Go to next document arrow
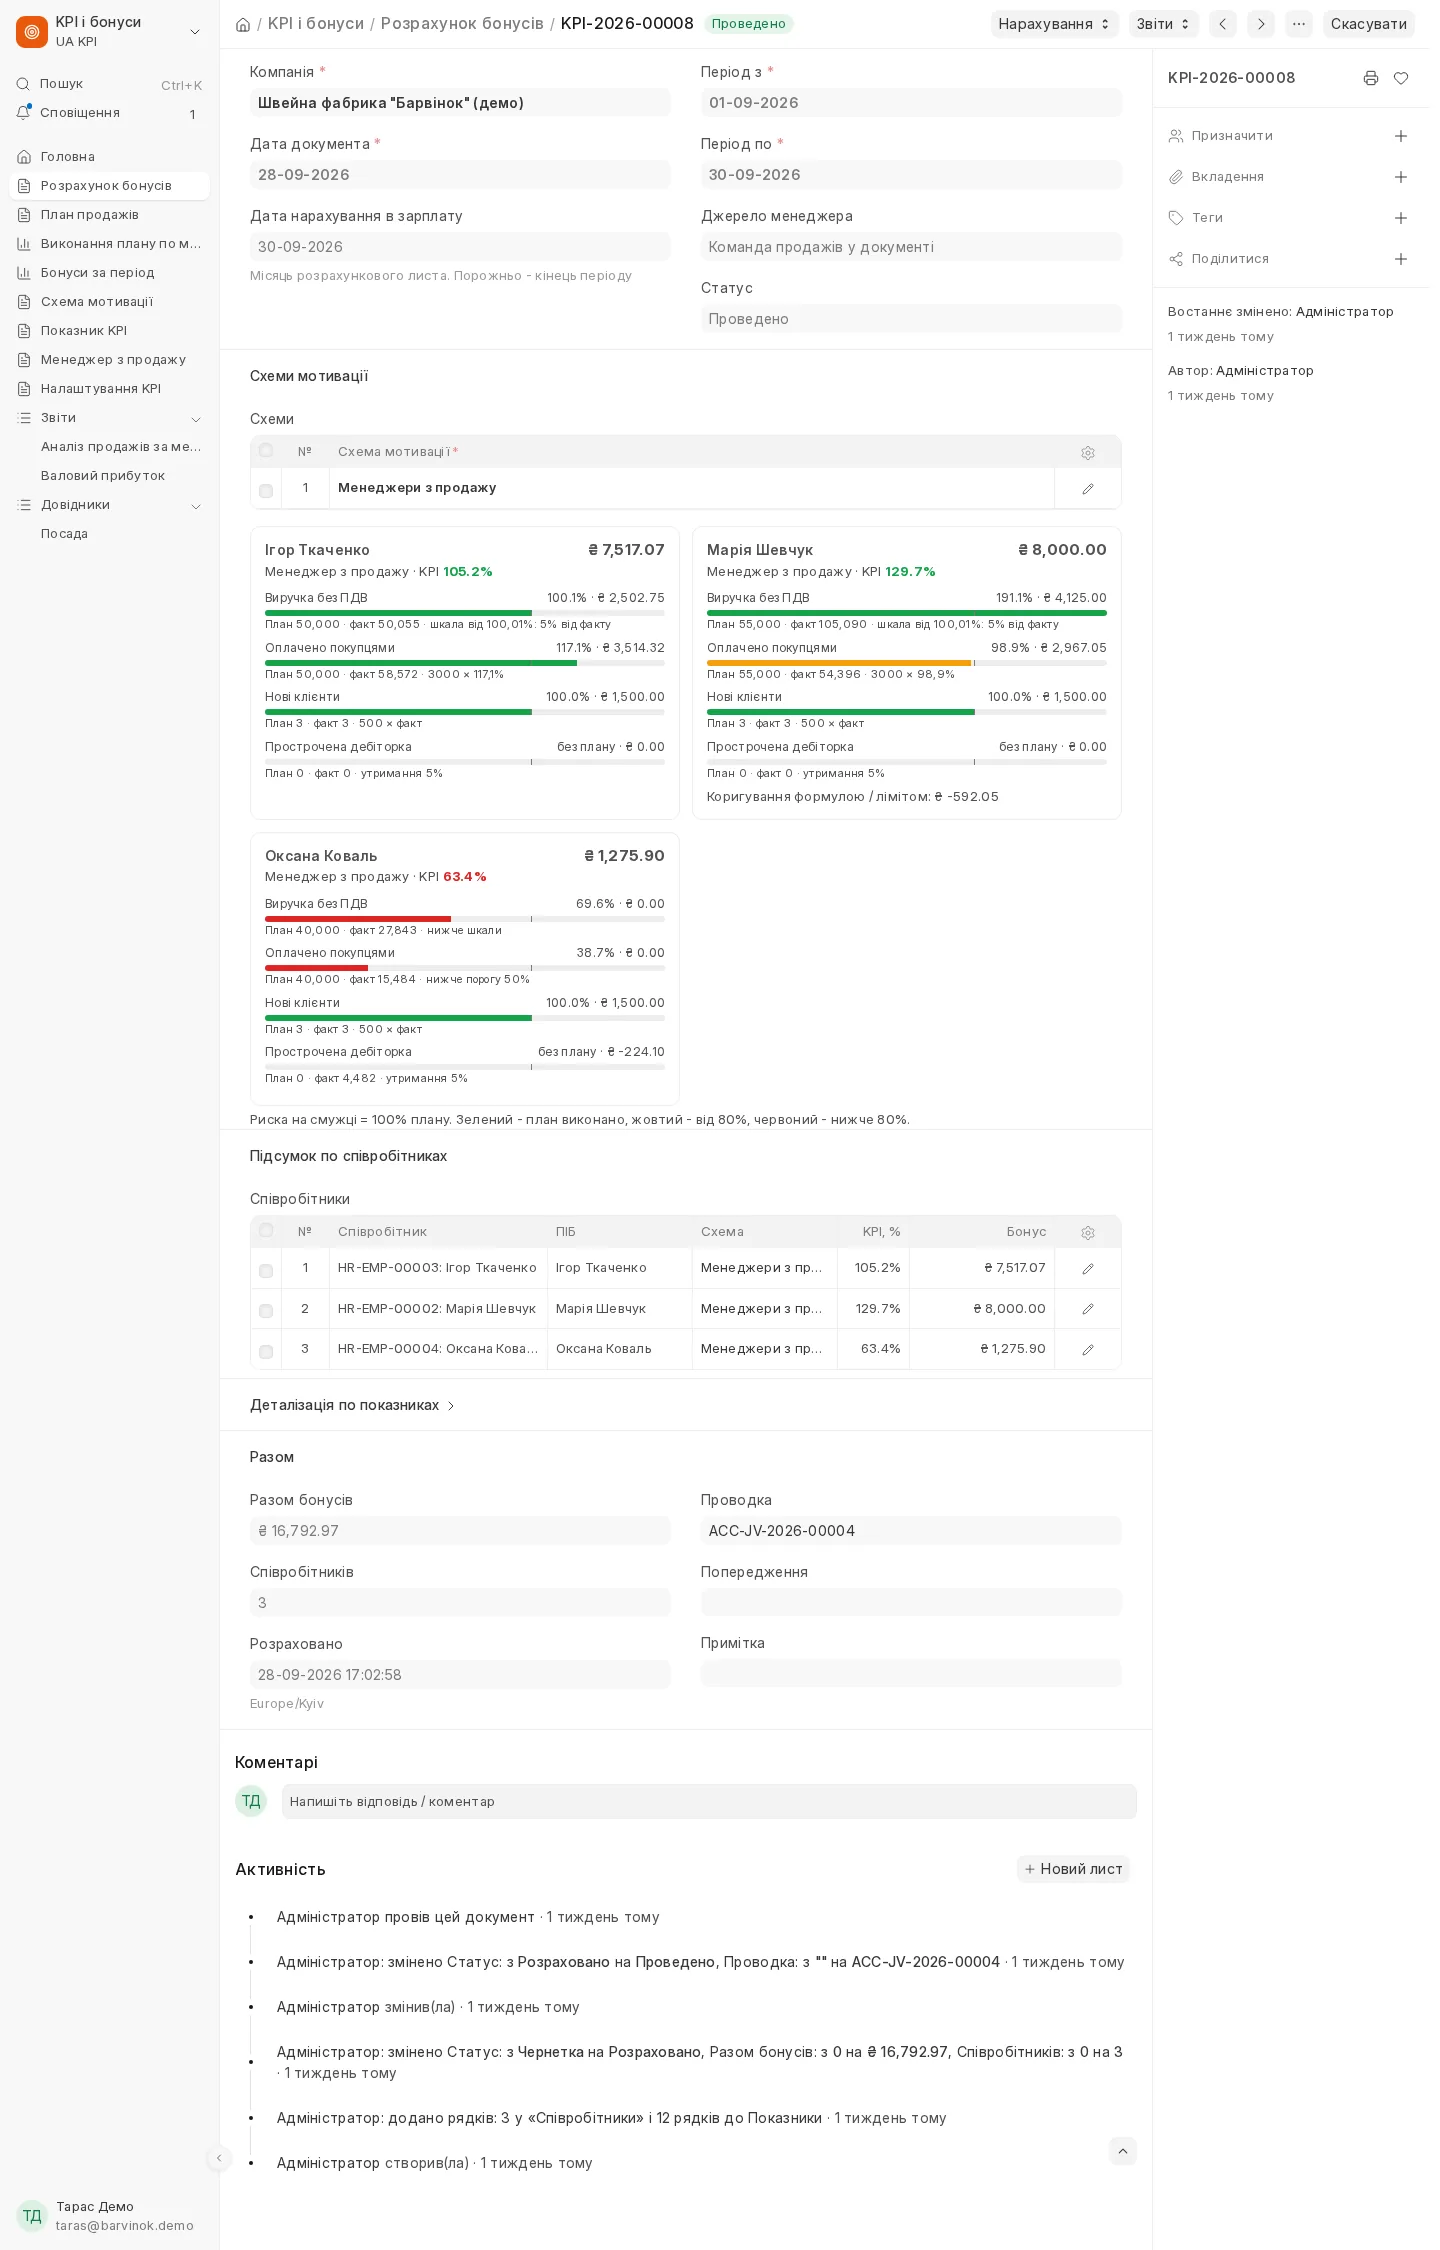 coord(1261,24)
